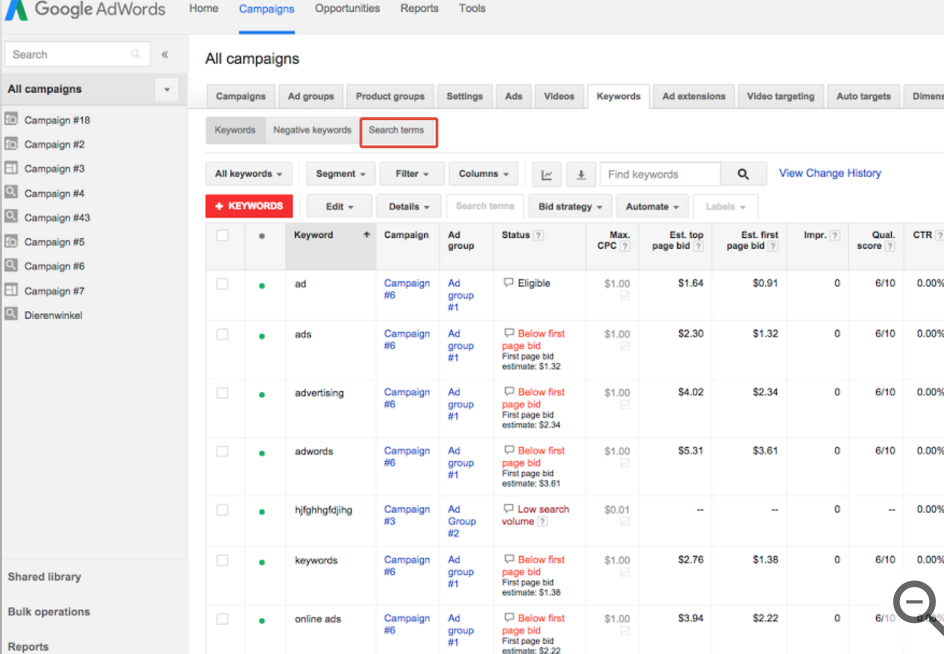The width and height of the screenshot is (944, 654).
Task: Open Campaign #6 link in the 'ad' row
Action: coord(406,289)
